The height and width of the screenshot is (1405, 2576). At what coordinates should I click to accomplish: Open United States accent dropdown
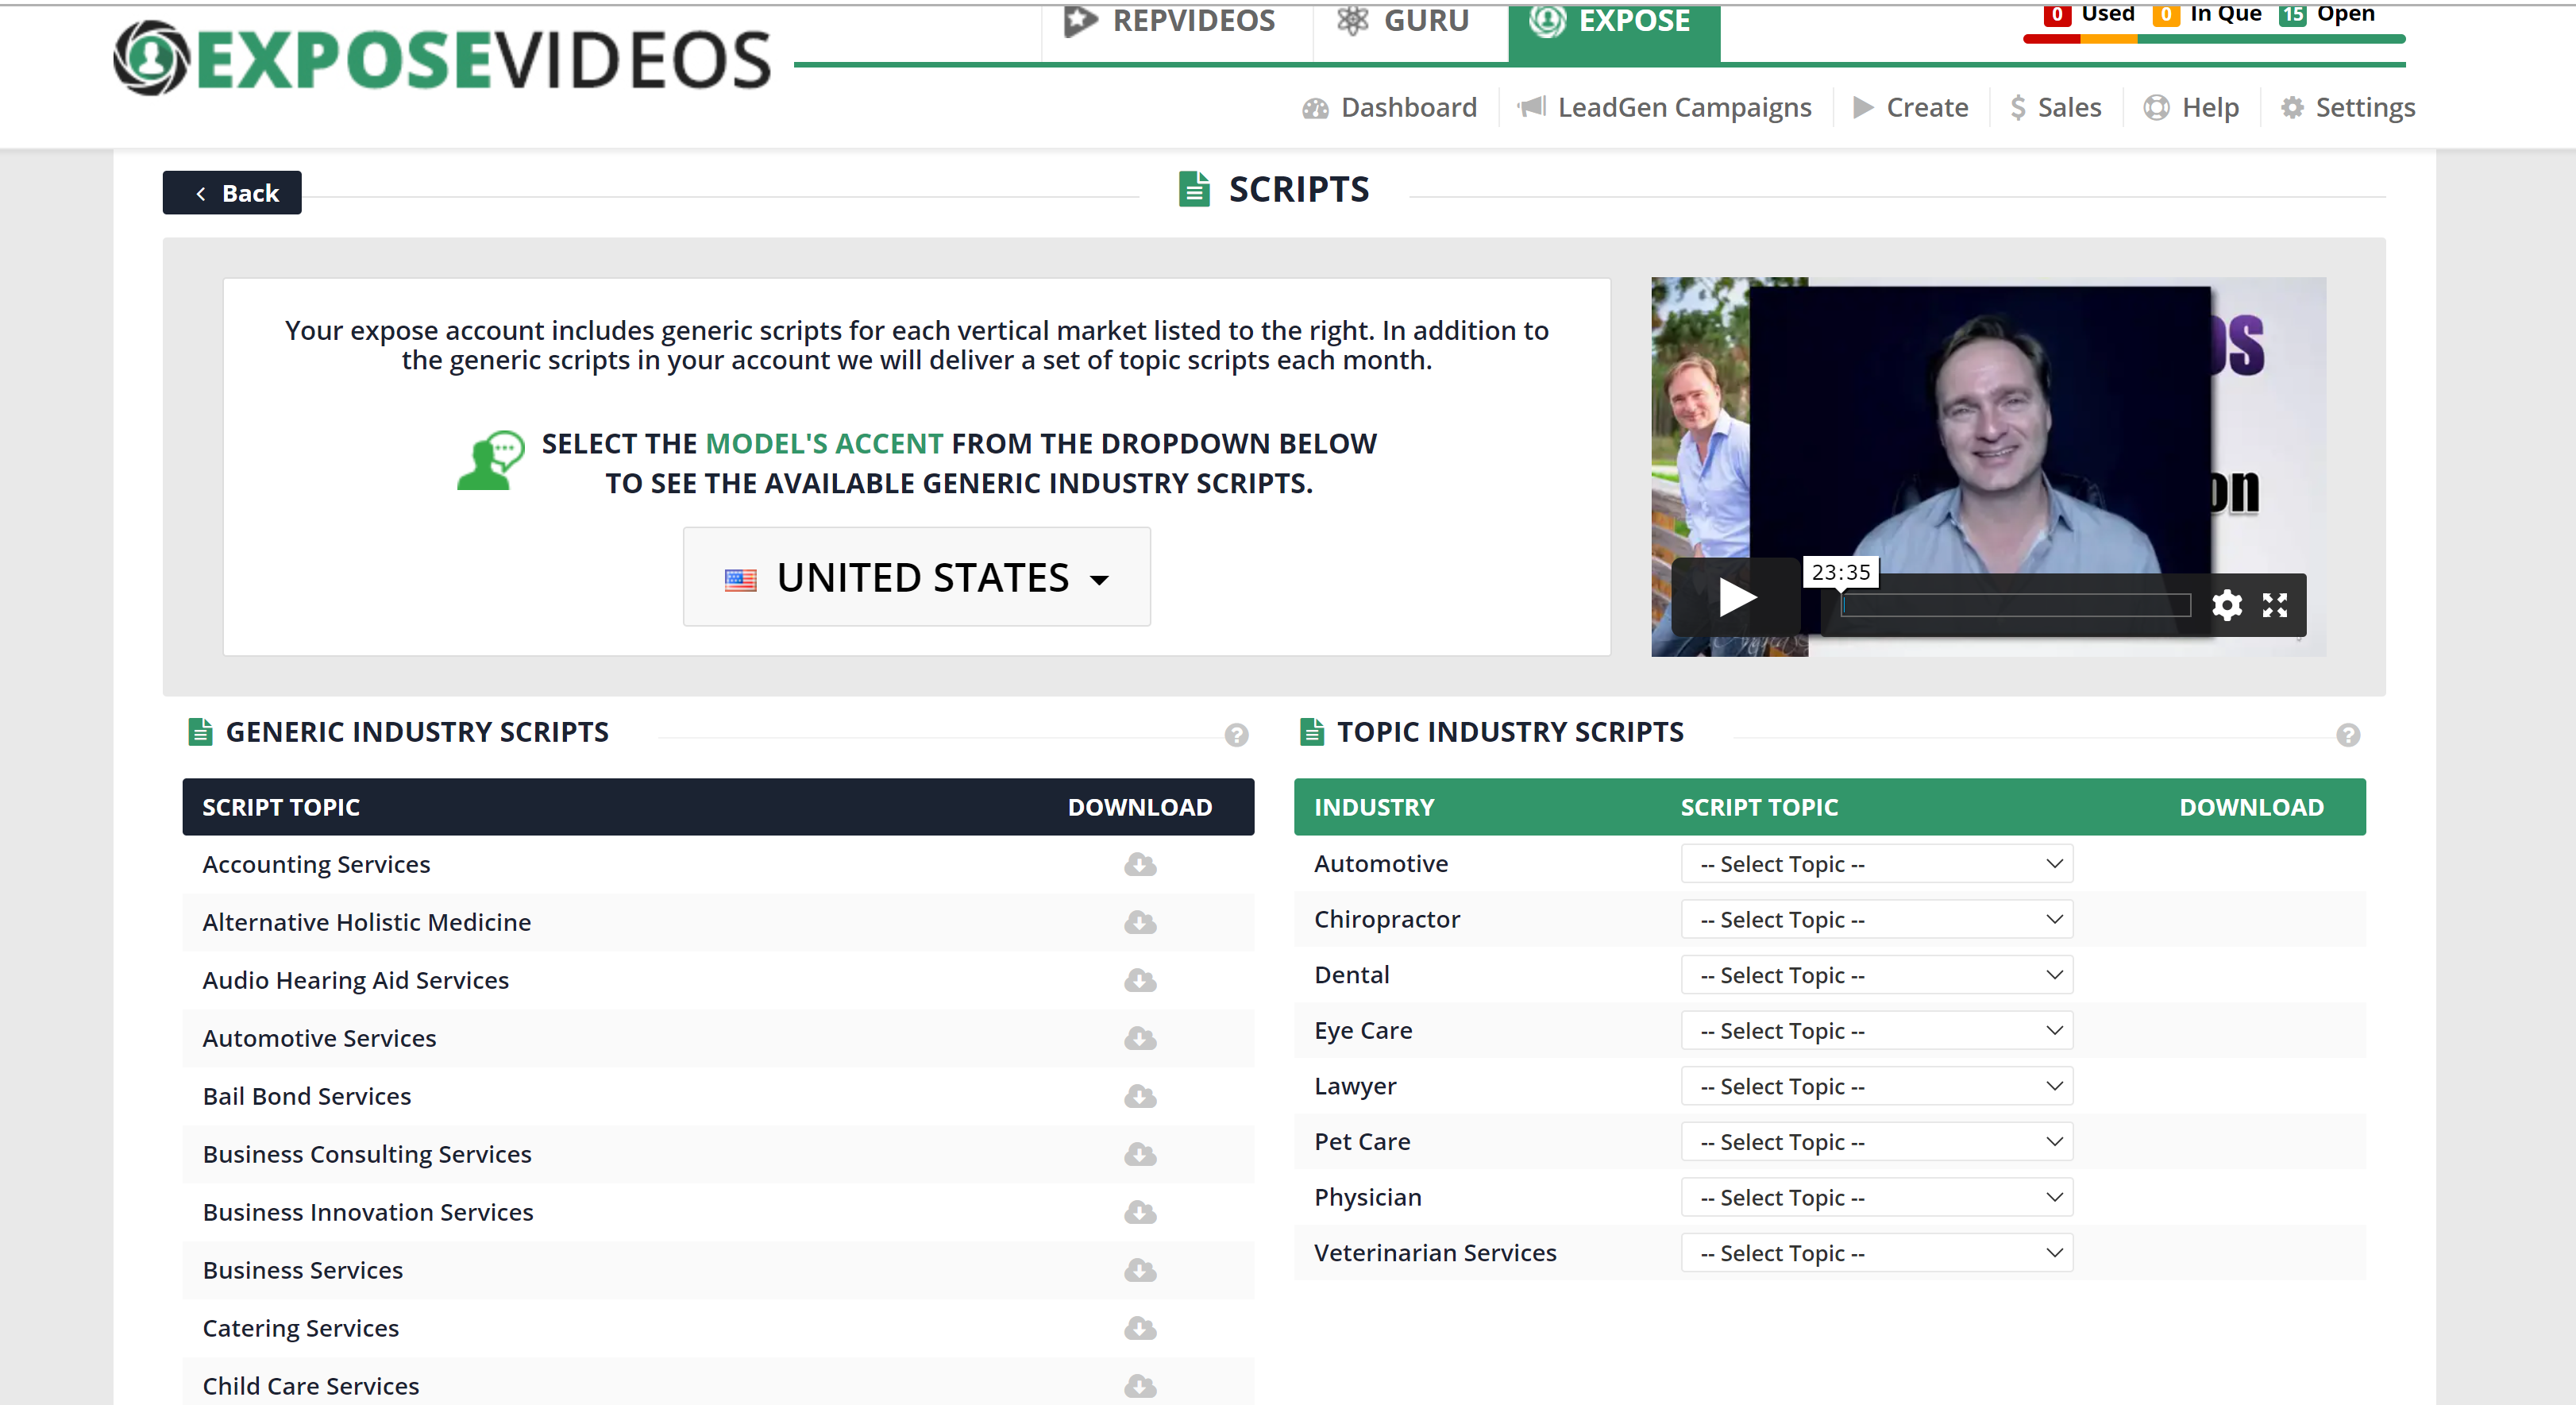click(916, 578)
